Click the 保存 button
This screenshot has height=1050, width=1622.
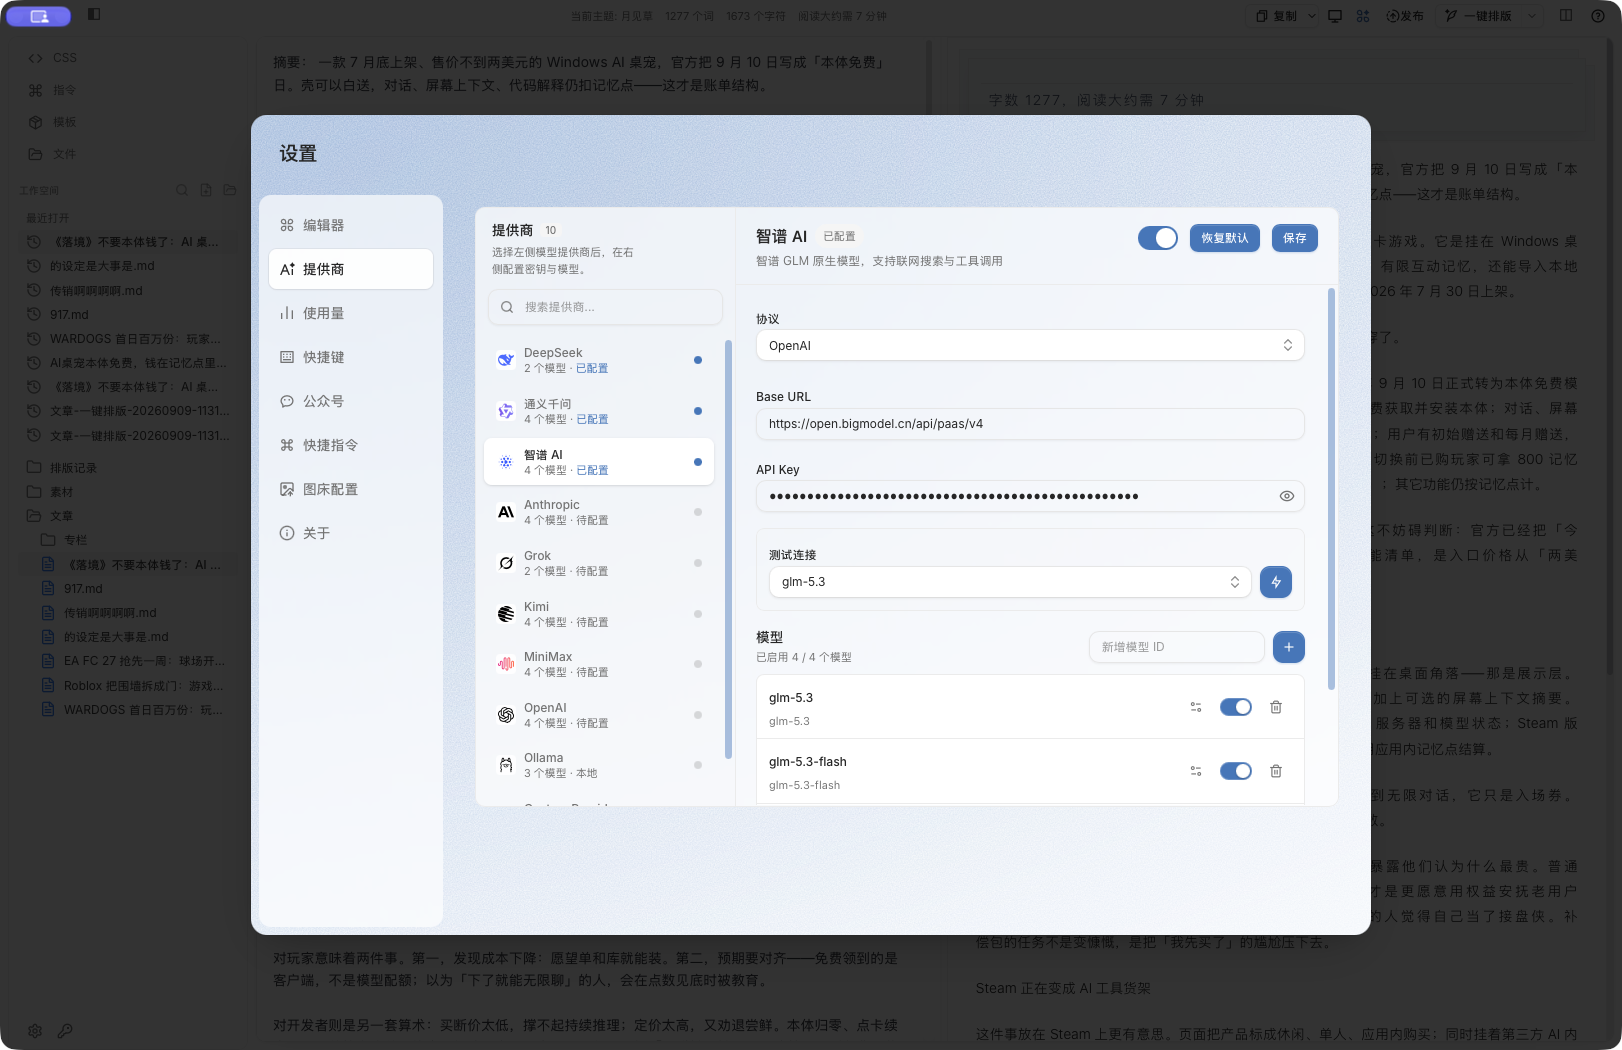coord(1295,238)
